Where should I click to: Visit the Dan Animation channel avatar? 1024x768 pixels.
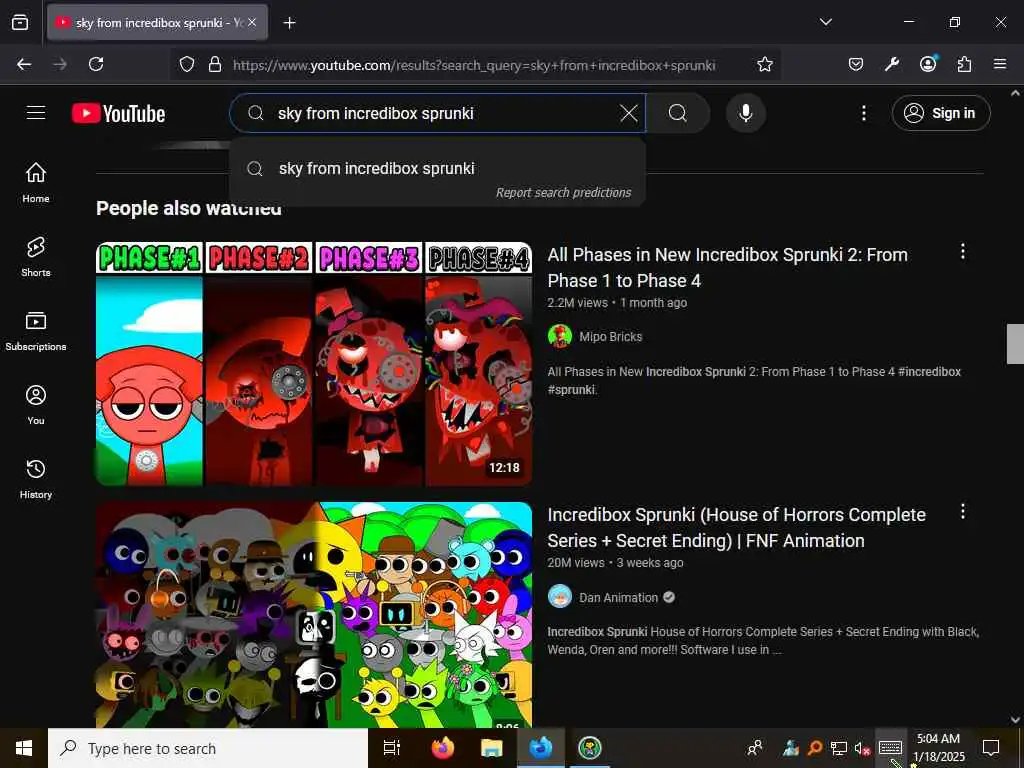(x=560, y=596)
